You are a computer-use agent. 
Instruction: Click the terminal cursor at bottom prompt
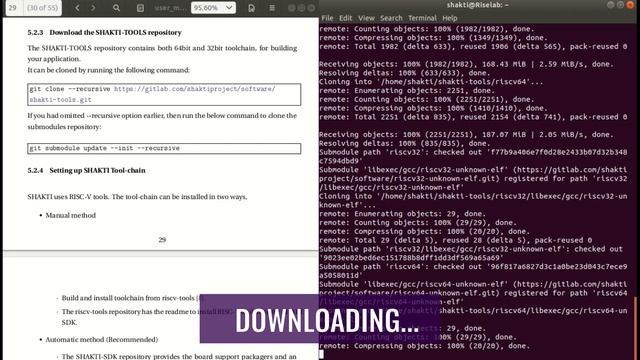click(321, 354)
